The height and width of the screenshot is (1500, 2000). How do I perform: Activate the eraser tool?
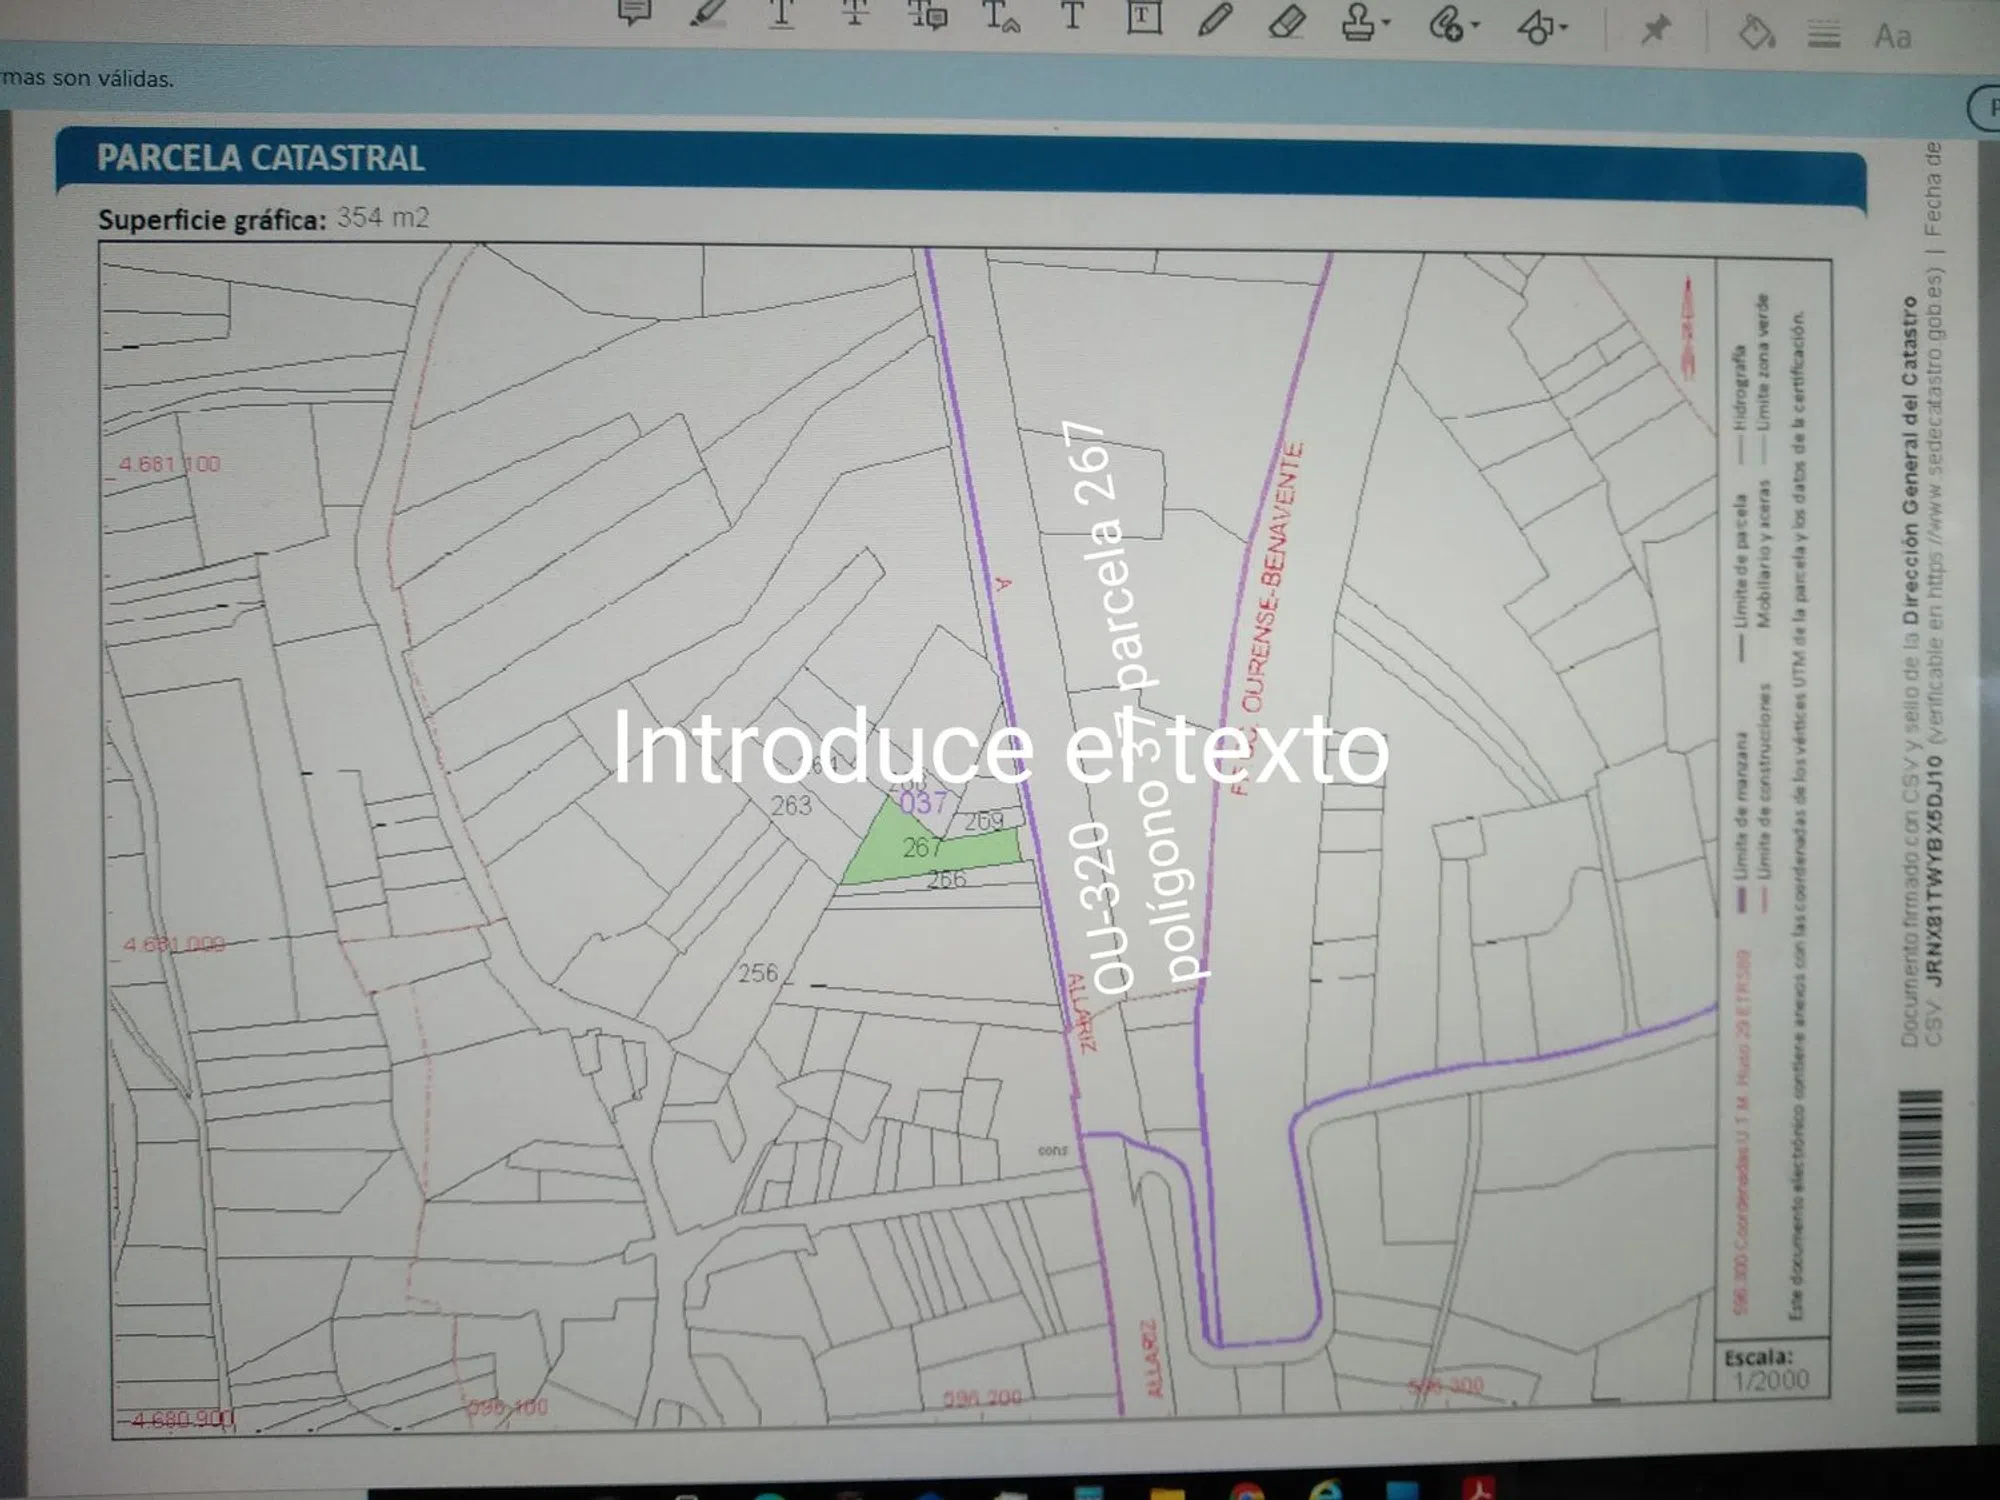pyautogui.click(x=1286, y=20)
